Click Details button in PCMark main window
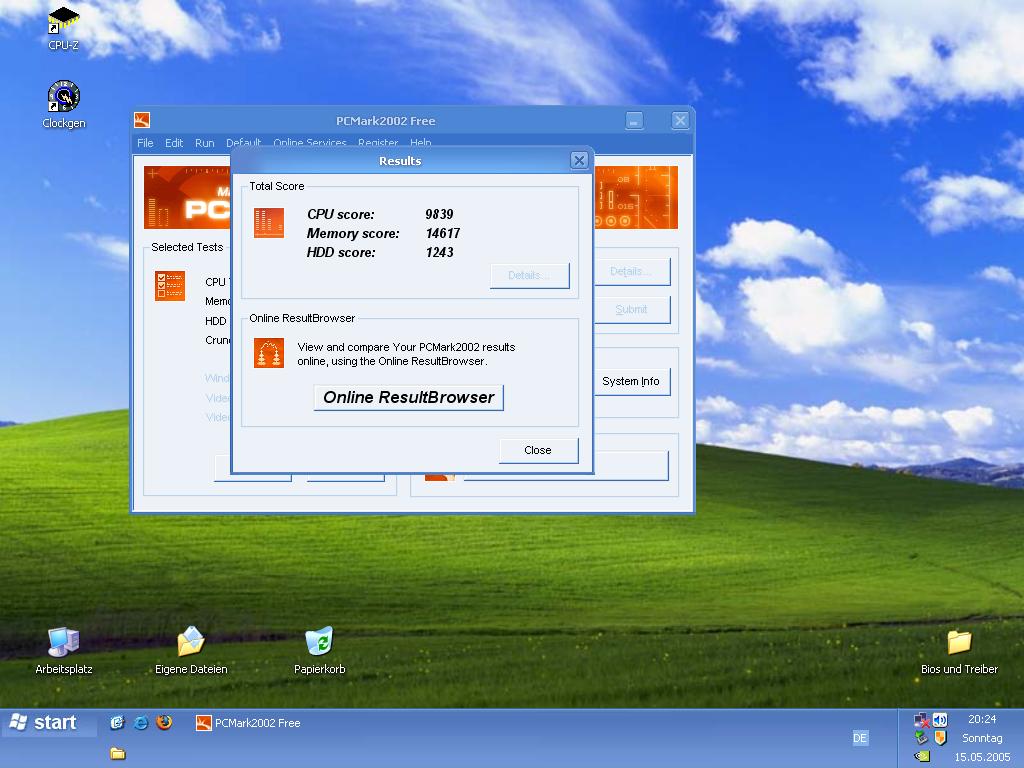 point(631,271)
